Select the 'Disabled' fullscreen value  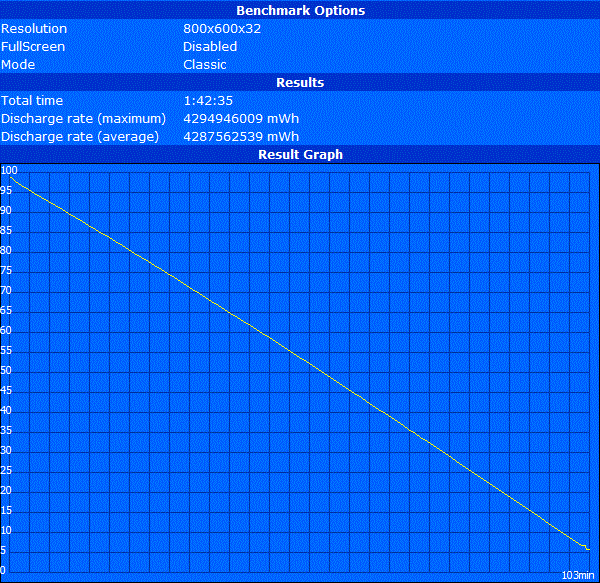tap(210, 47)
